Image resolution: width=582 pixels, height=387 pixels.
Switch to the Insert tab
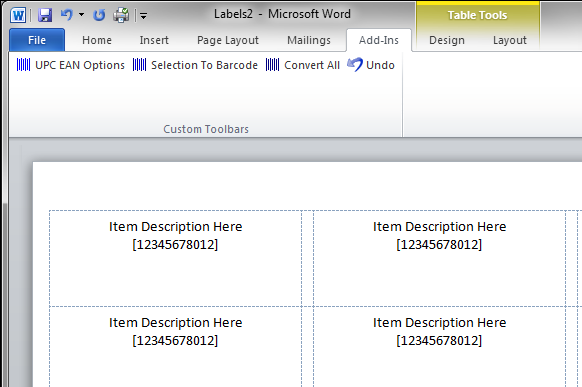pyautogui.click(x=154, y=40)
